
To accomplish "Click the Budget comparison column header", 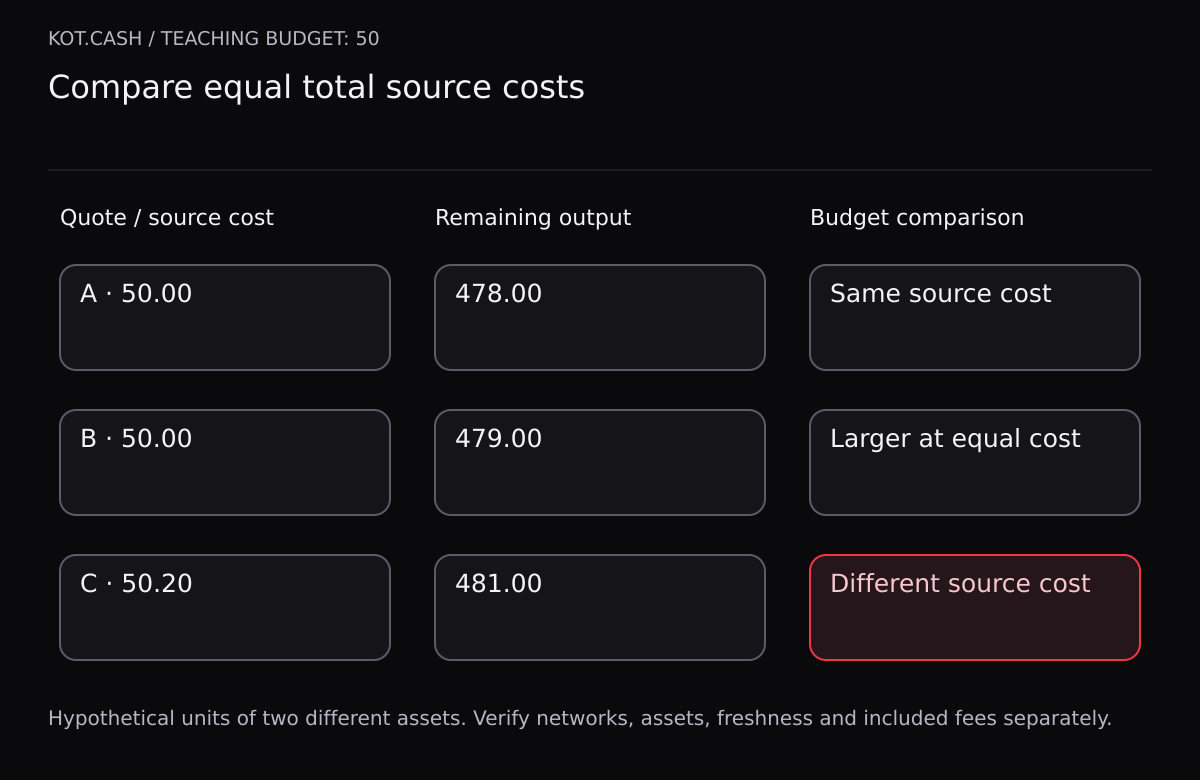I will pyautogui.click(x=917, y=218).
